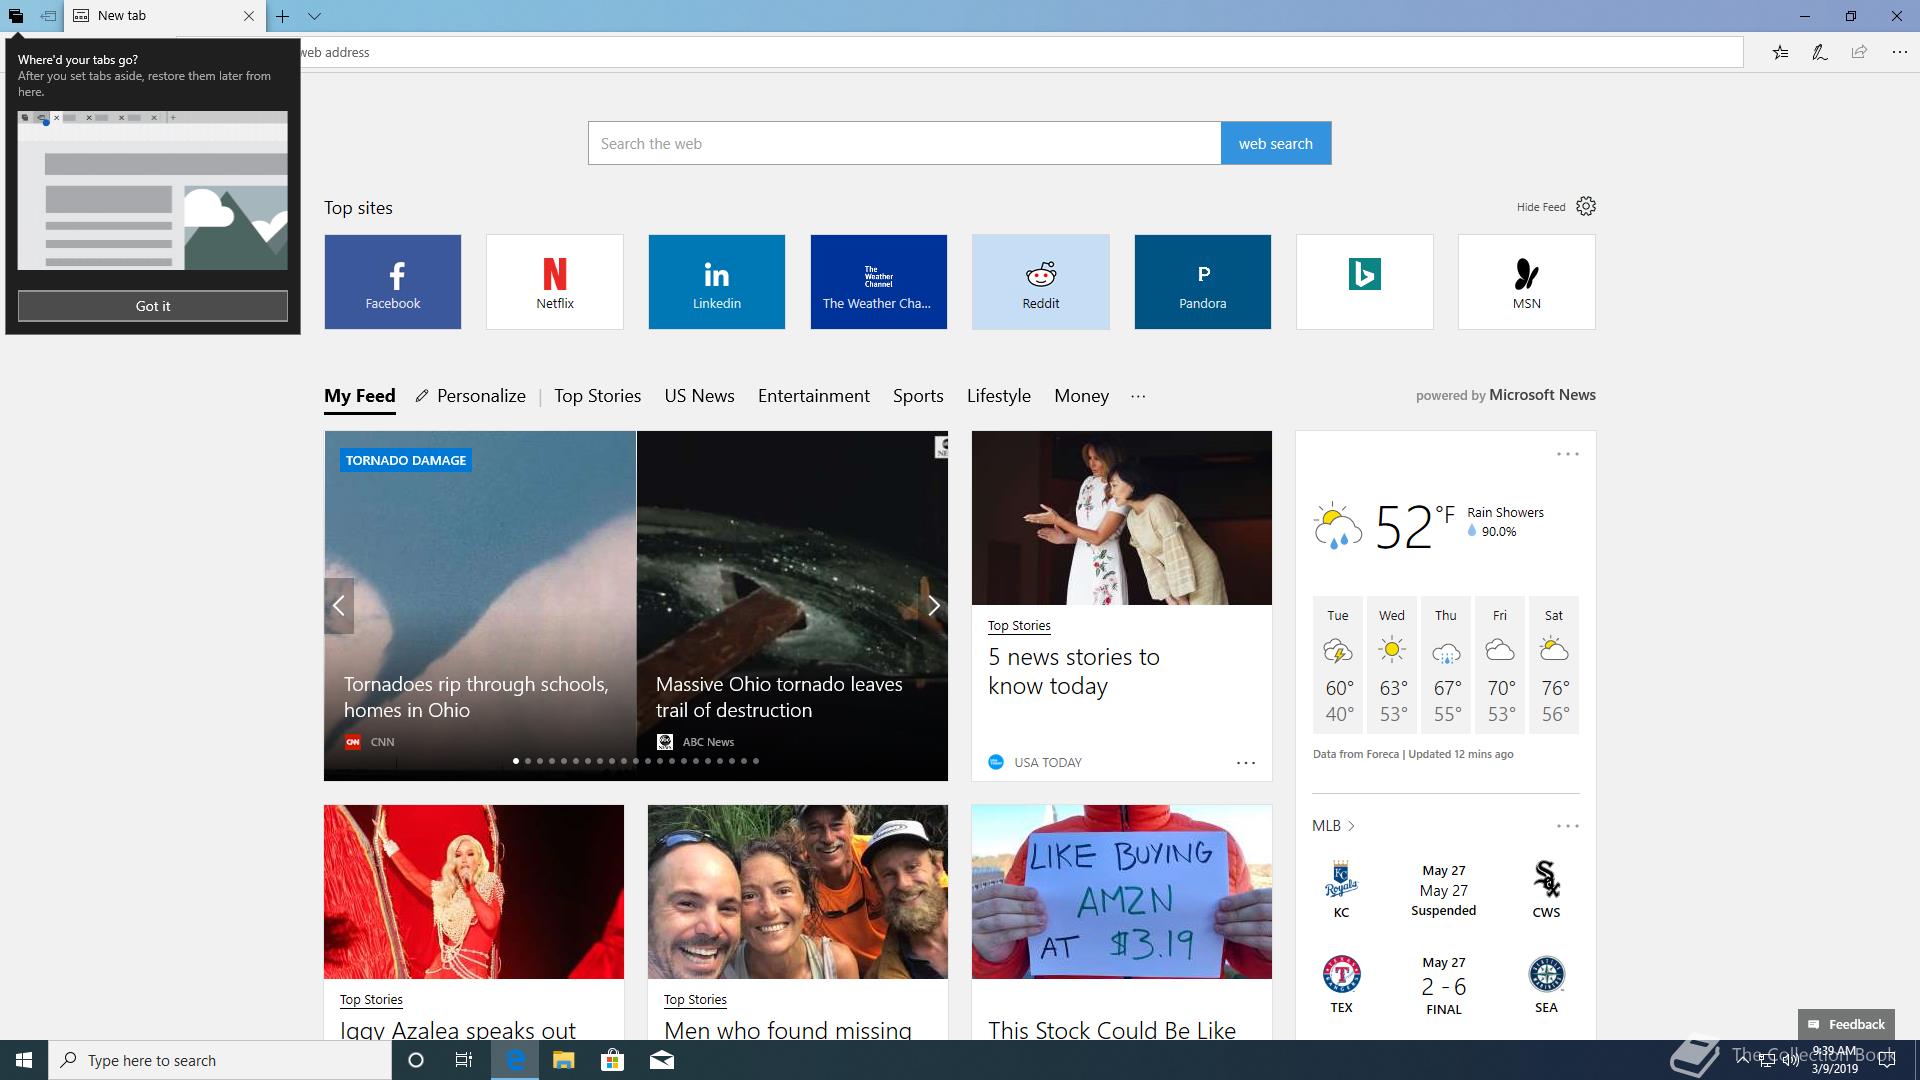
Task: Select Tue forecast column
Action: tap(1338, 665)
